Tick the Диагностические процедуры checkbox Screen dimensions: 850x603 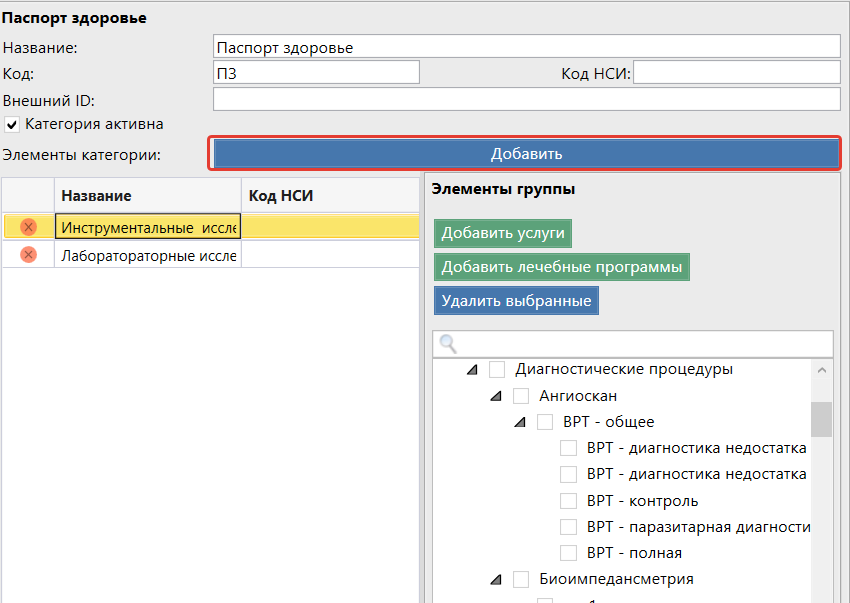point(497,370)
